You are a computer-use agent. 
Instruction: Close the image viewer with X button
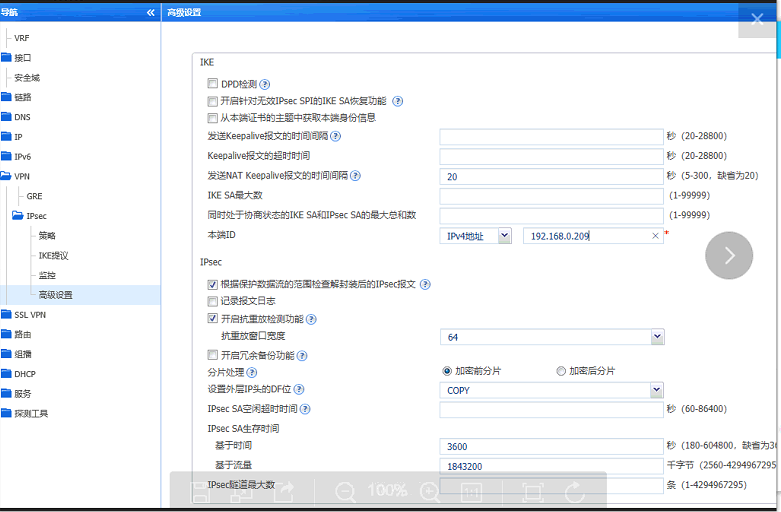tap(757, 19)
